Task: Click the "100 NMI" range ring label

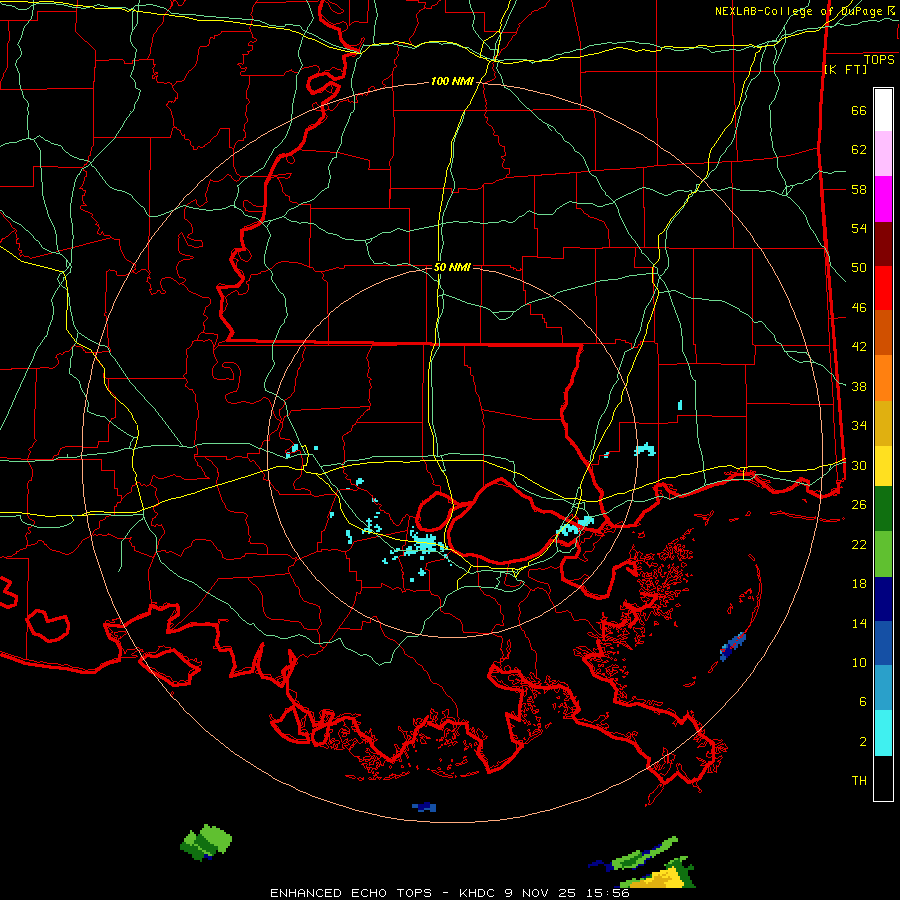Action: point(452,82)
